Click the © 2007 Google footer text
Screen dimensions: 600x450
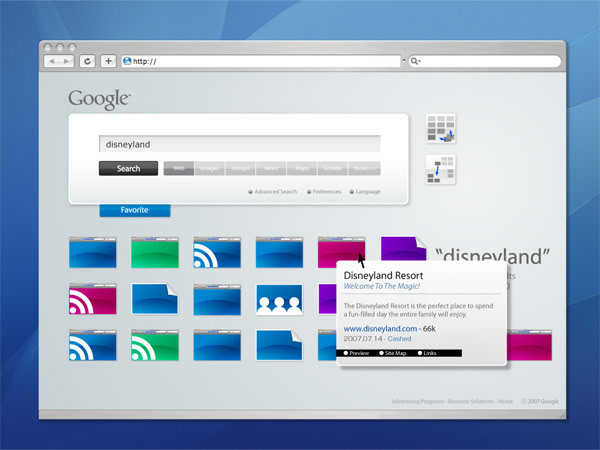point(540,401)
